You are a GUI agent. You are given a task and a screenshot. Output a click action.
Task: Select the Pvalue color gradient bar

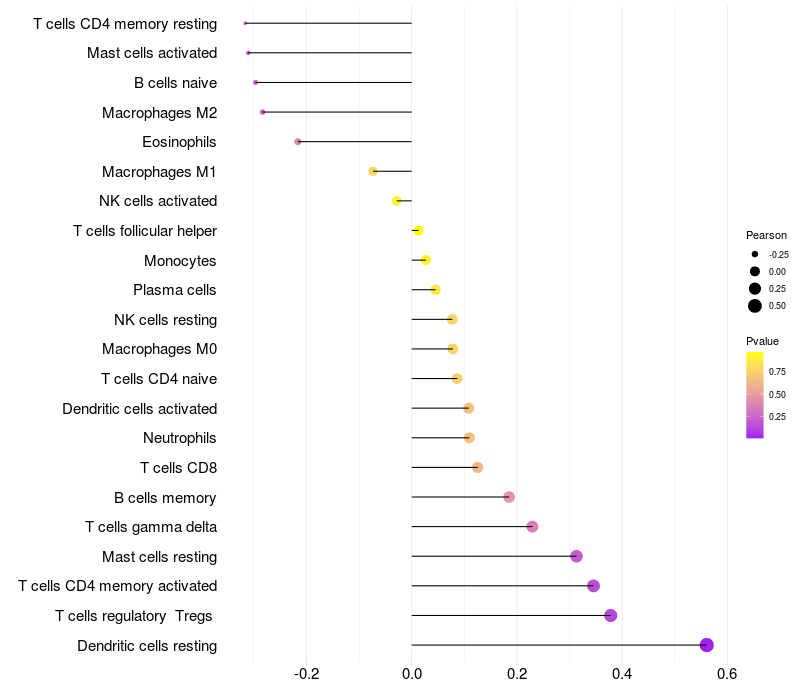(x=755, y=395)
